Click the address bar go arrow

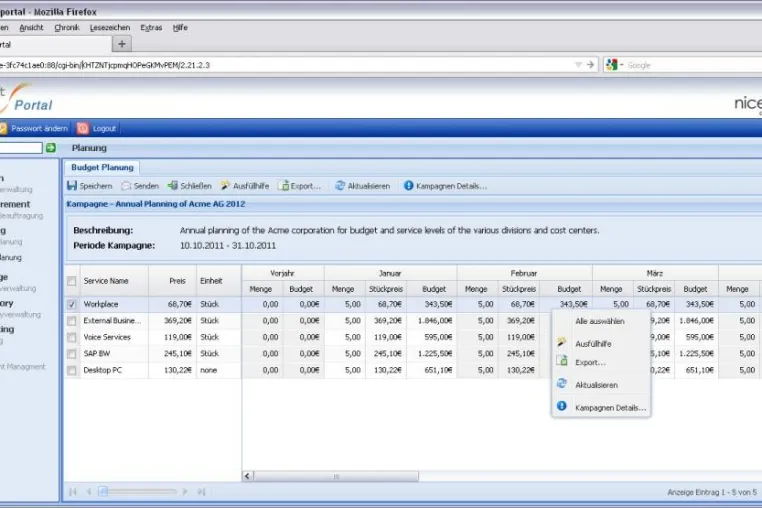coord(590,65)
